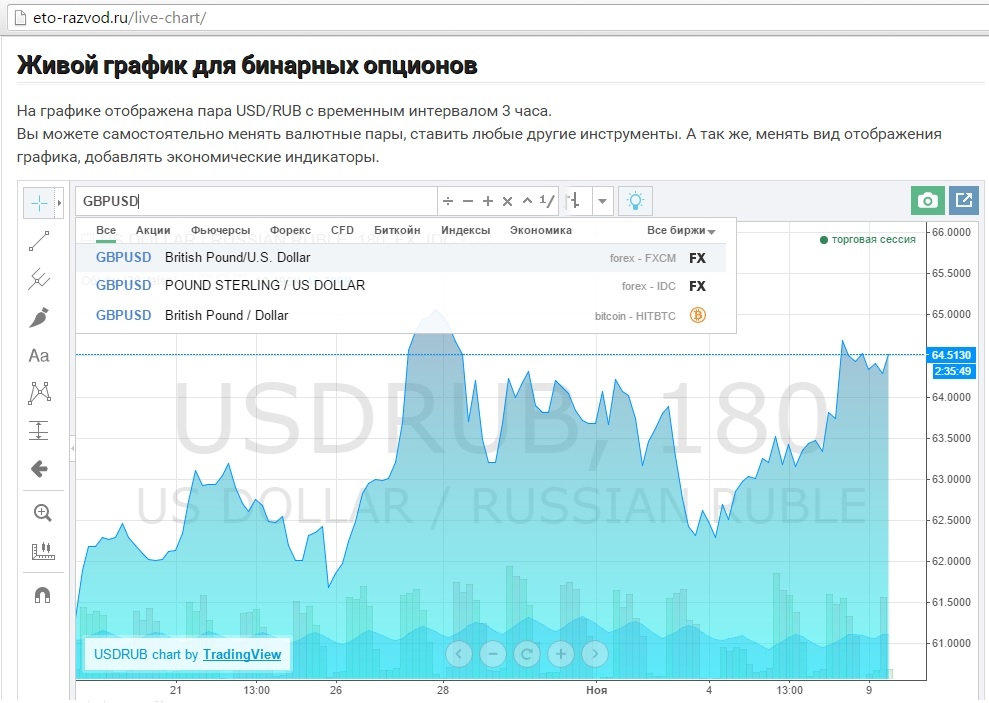Reset chart view with circular arrow button

tap(527, 654)
